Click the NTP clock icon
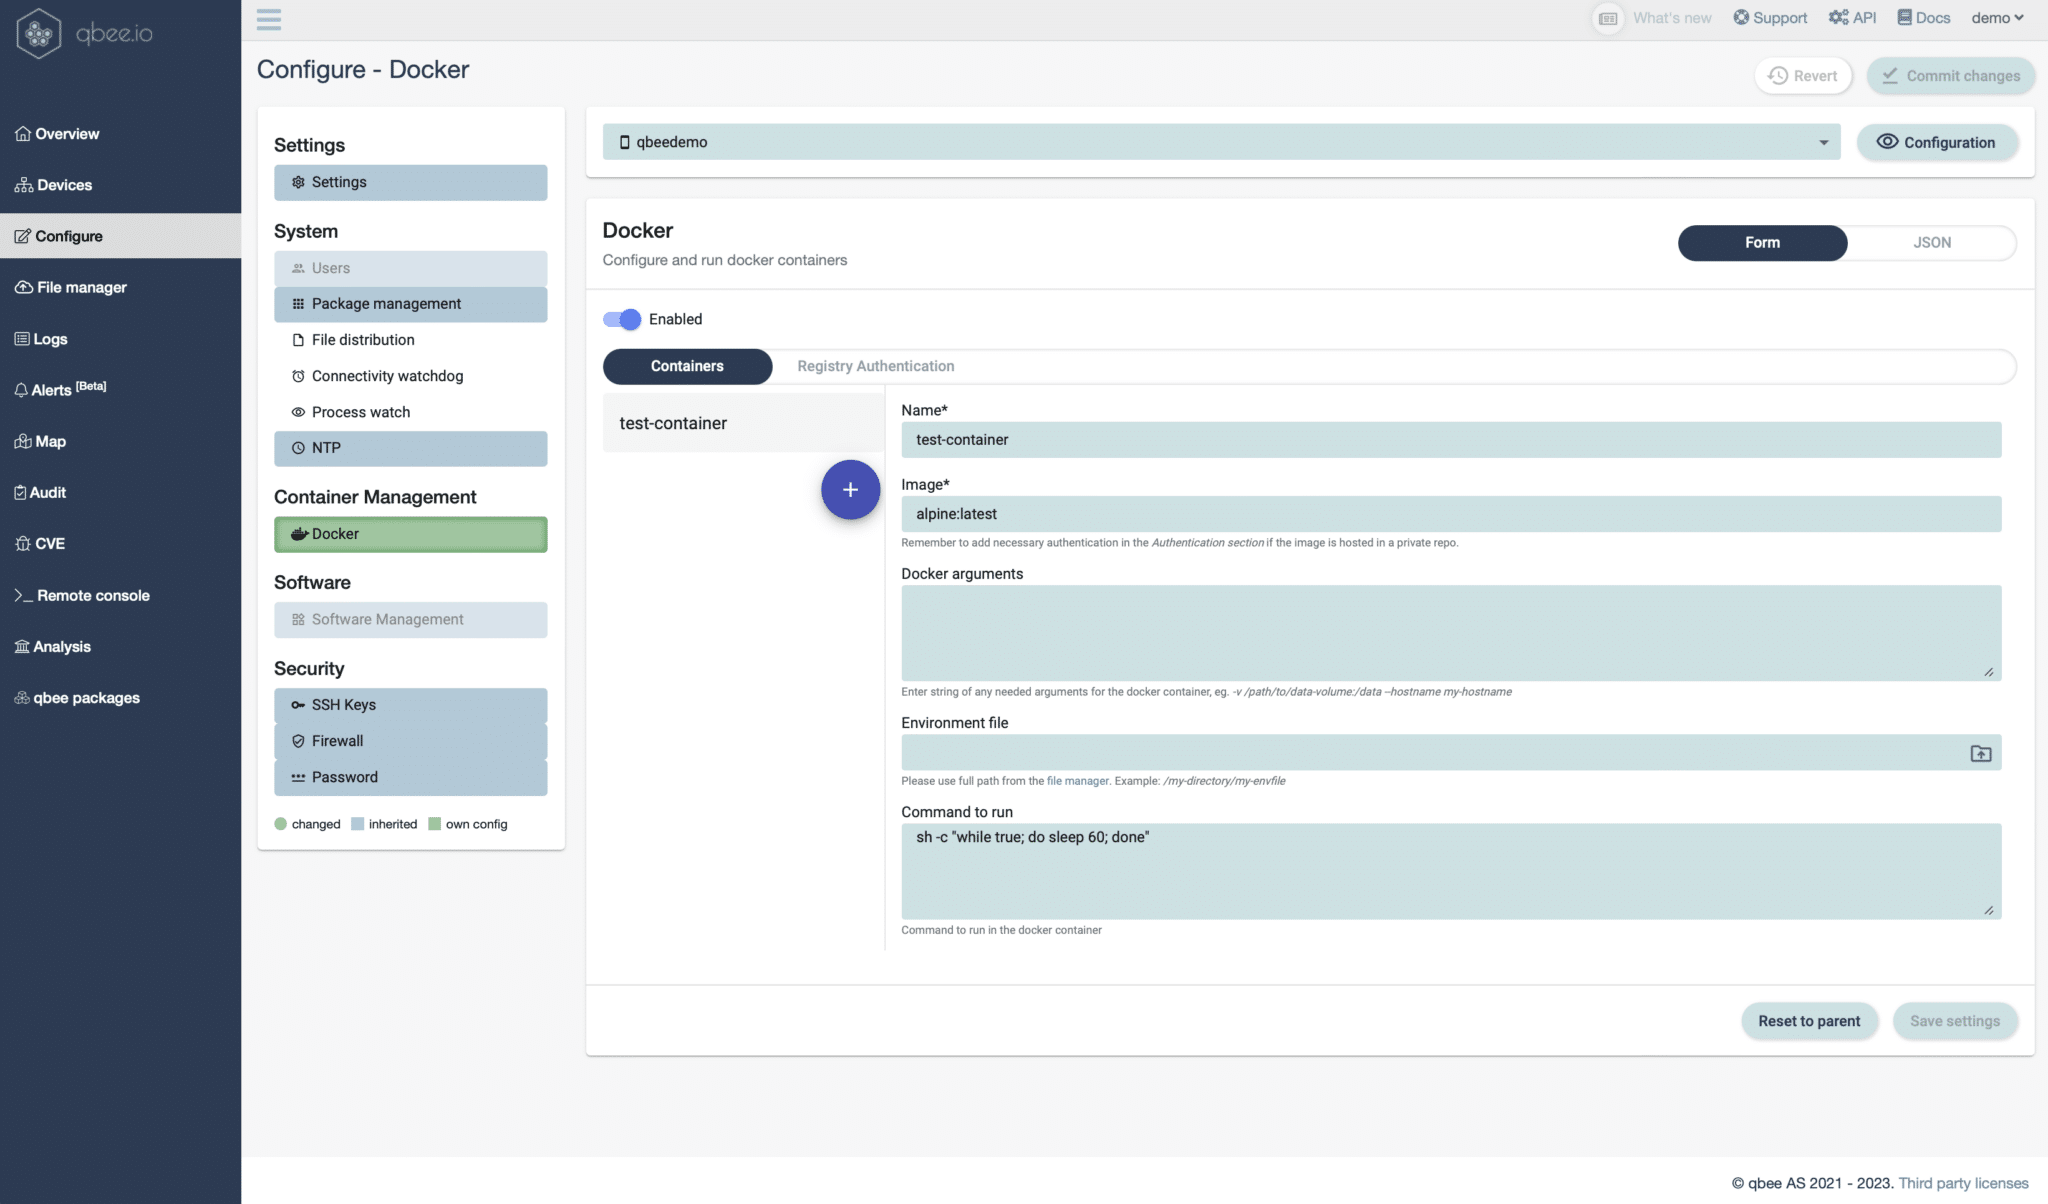 (x=298, y=448)
